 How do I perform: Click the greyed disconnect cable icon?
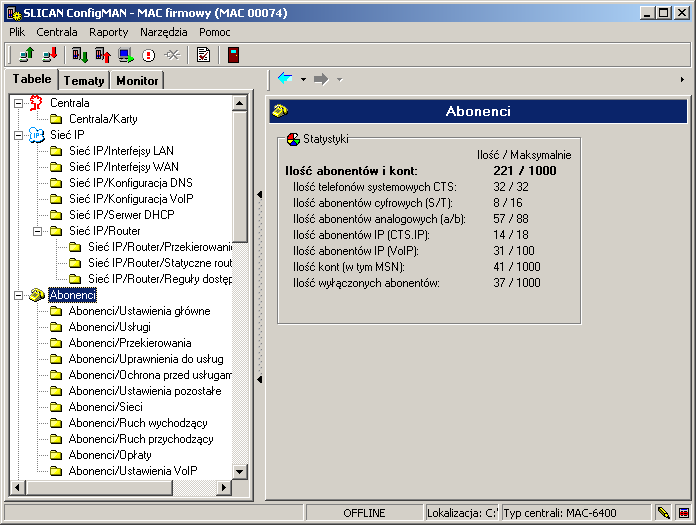(172, 55)
